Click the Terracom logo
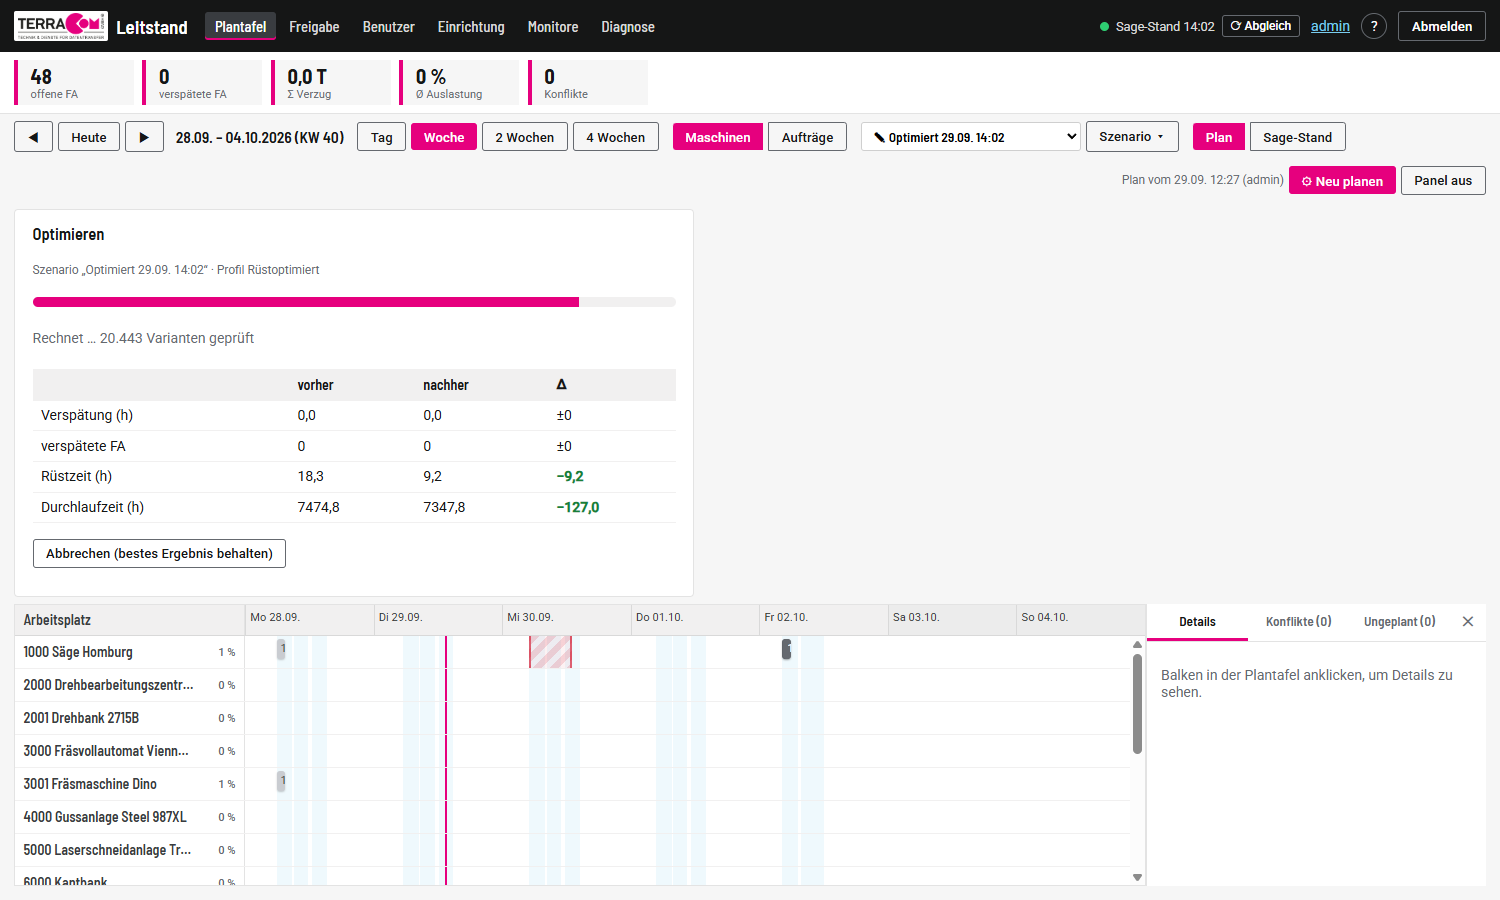 (x=61, y=26)
